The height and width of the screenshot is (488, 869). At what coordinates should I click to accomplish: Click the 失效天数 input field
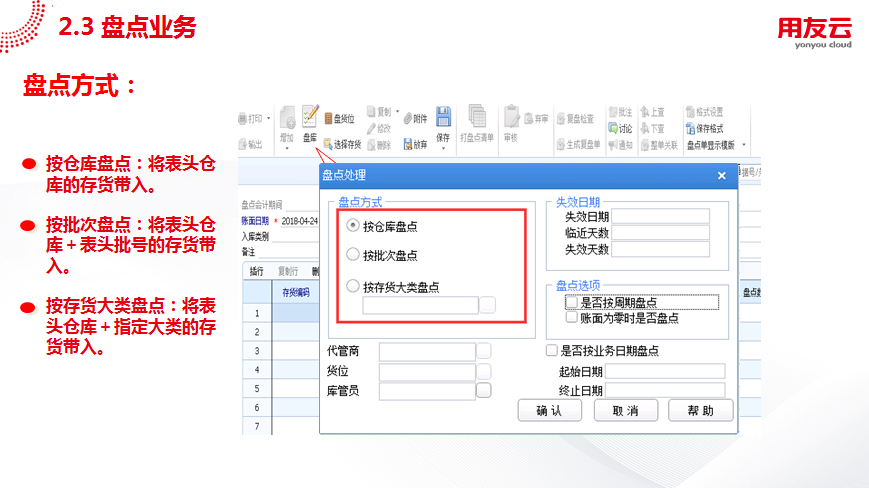click(660, 249)
